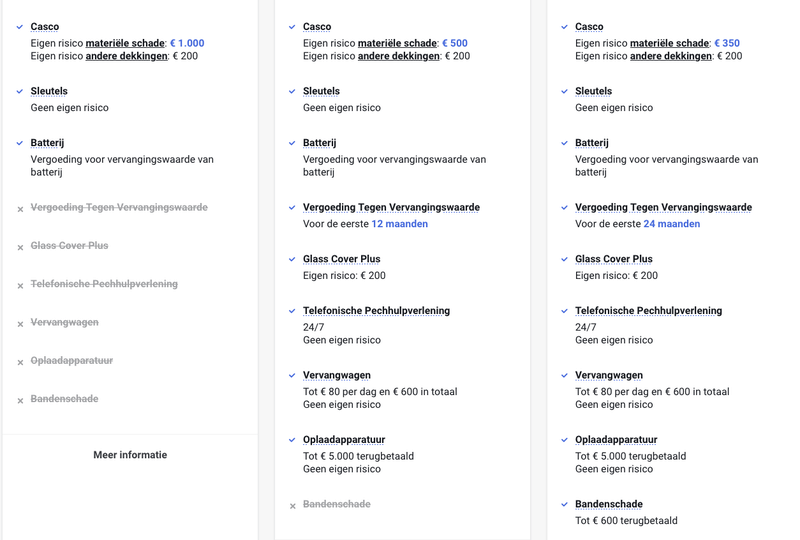The image size is (800, 540).
Task: Click the X icon next to first column Bandenschade
Action: pyautogui.click(x=20, y=401)
